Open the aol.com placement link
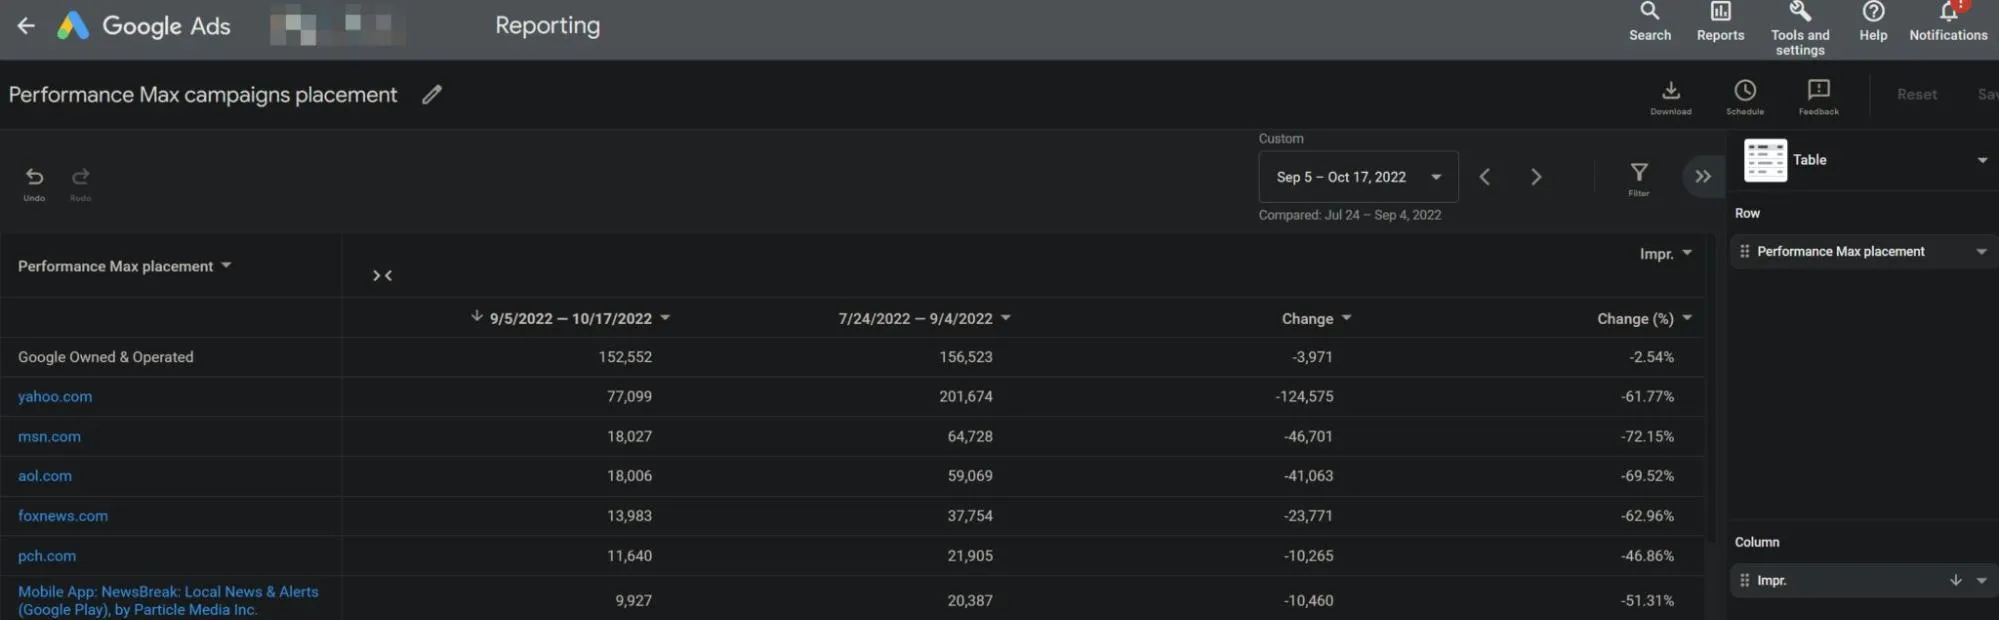The width and height of the screenshot is (1999, 620). pyautogui.click(x=45, y=476)
